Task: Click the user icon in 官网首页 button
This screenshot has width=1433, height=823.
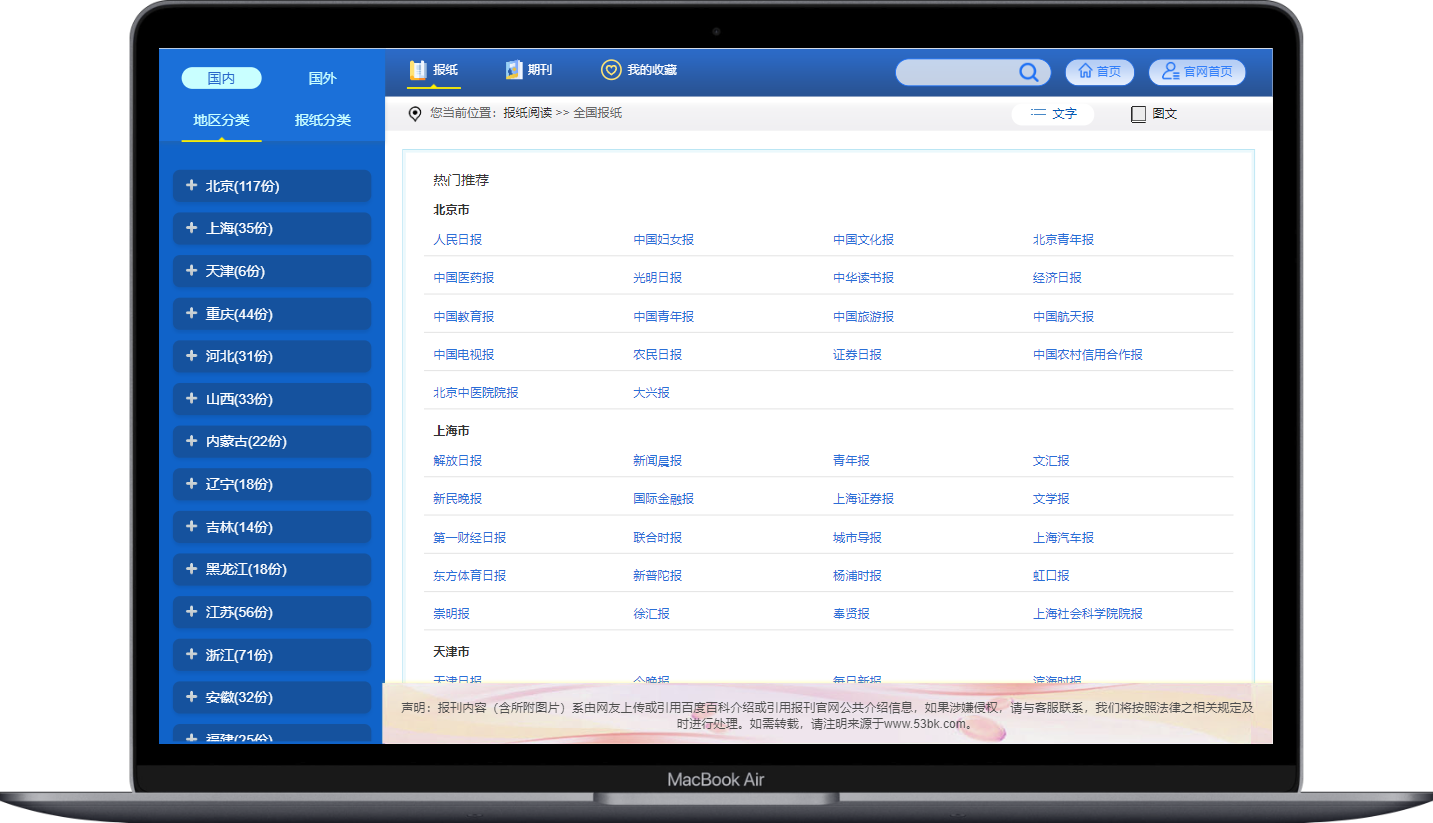Action: [1170, 72]
